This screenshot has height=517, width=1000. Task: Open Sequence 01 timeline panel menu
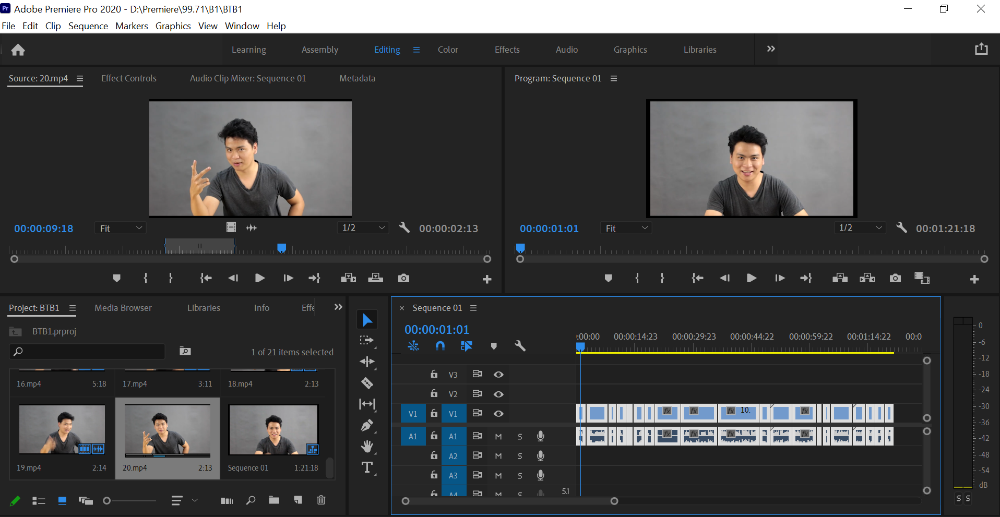473,308
